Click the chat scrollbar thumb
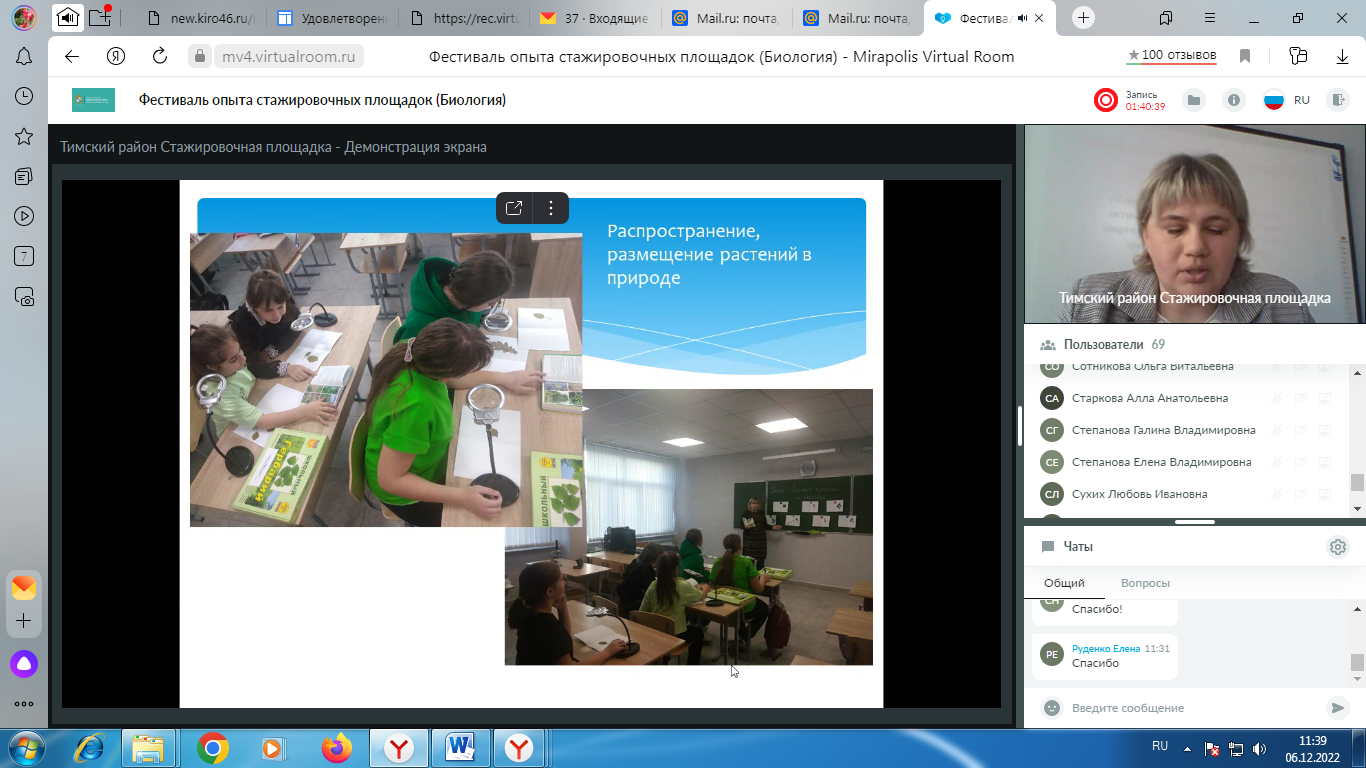This screenshot has width=1366, height=768. click(x=1357, y=662)
